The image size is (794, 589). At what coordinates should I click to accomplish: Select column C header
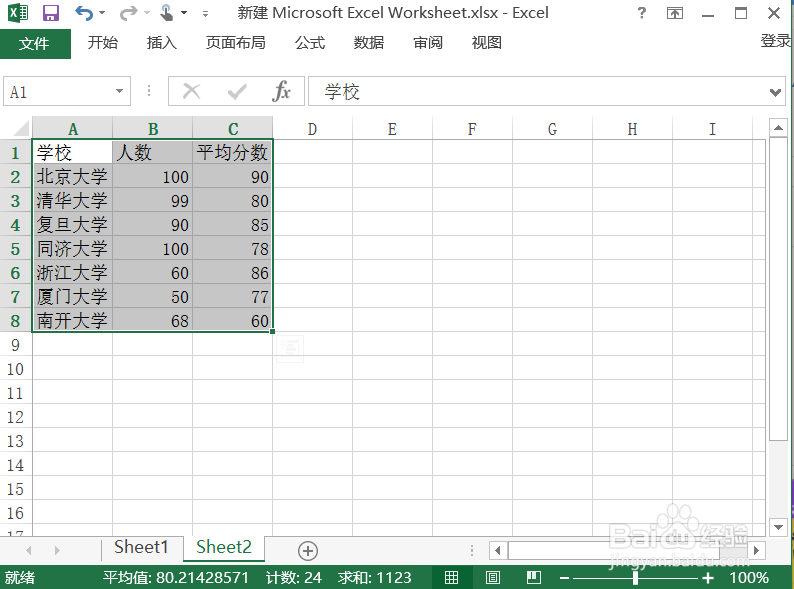(232, 129)
